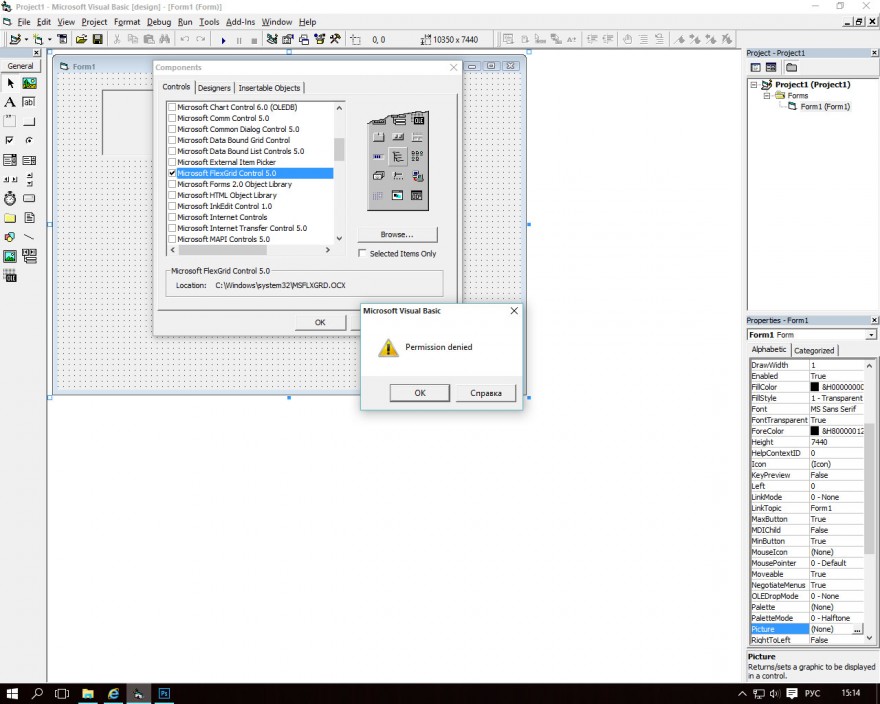The width and height of the screenshot is (880, 704).
Task: Click the Browse... button
Action: coord(397,235)
